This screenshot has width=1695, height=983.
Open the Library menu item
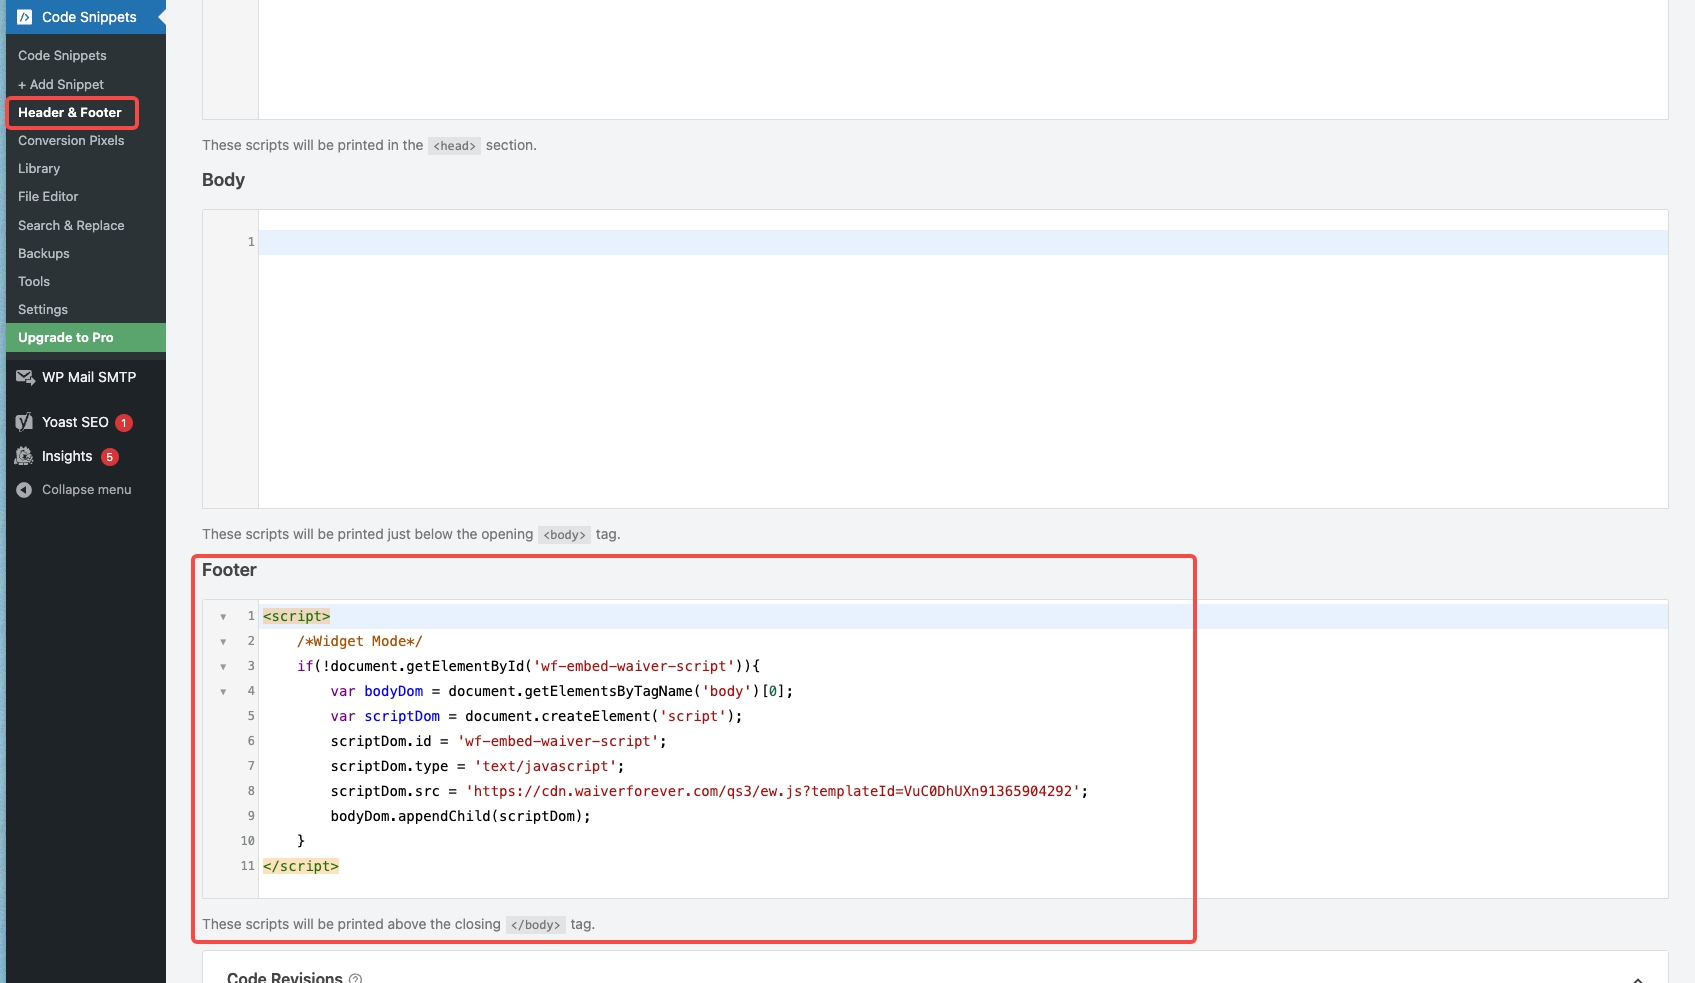point(39,169)
